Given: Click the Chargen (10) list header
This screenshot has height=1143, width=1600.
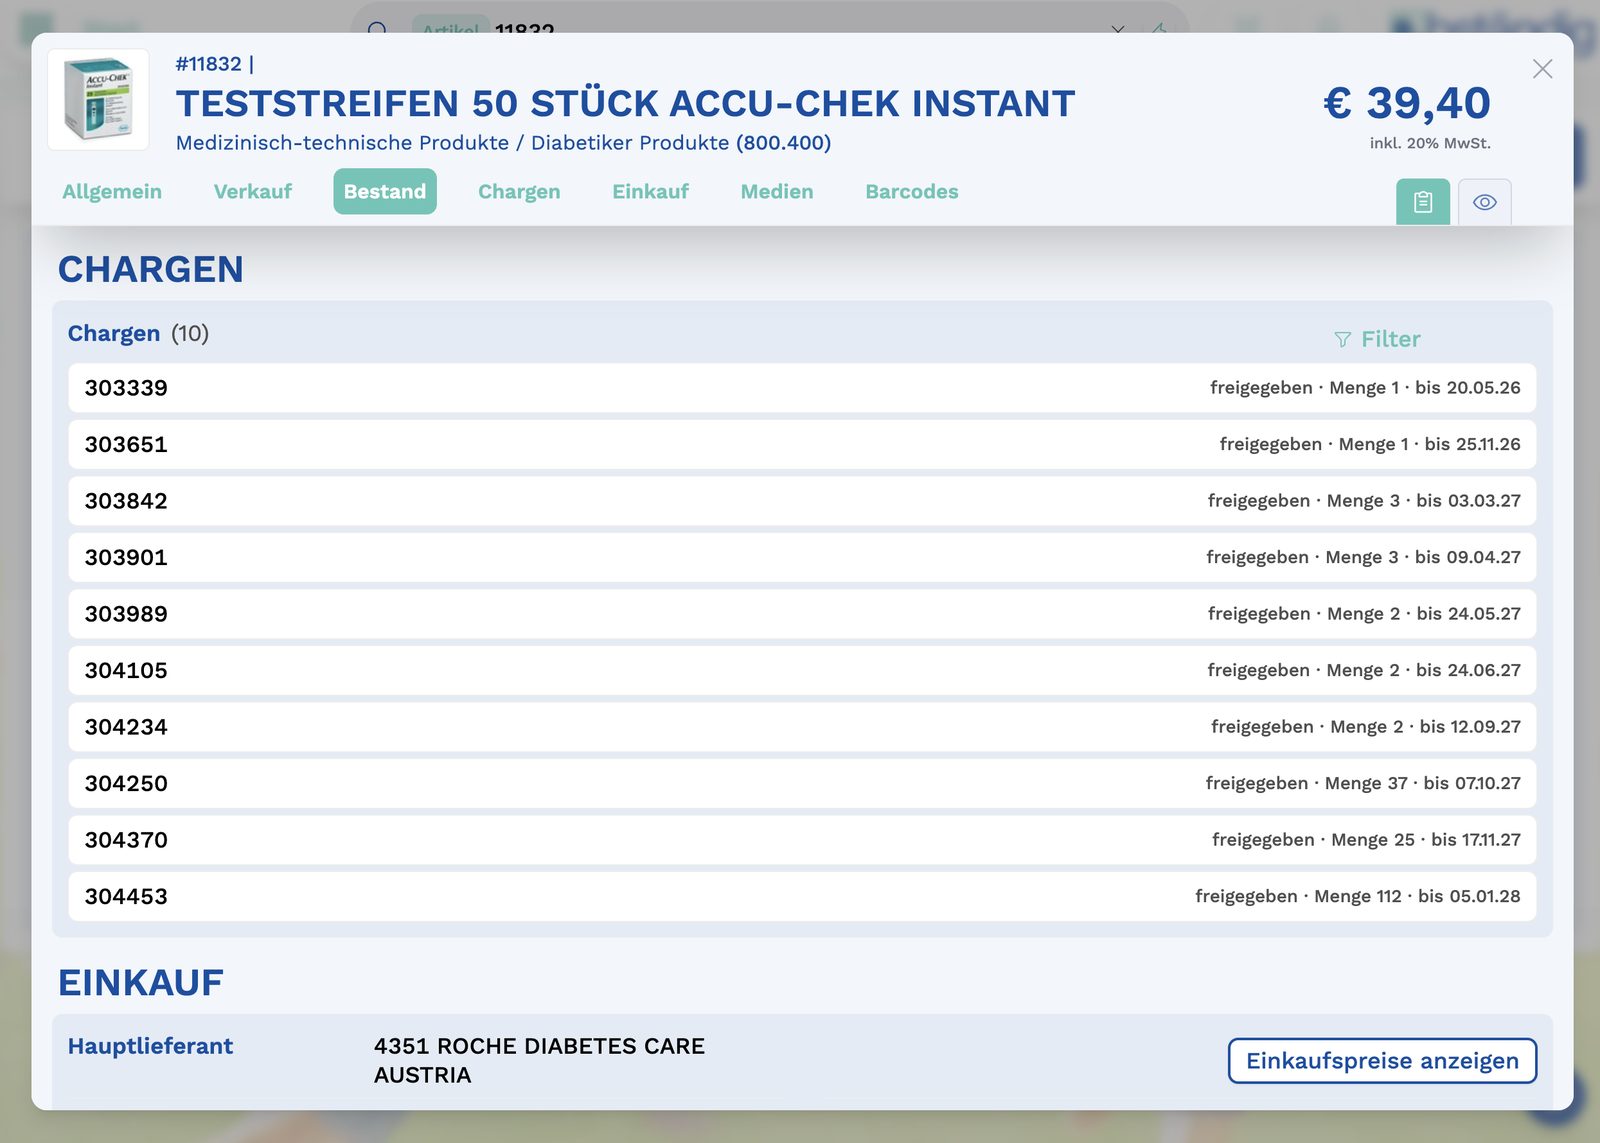Looking at the screenshot, I should [x=138, y=334].
